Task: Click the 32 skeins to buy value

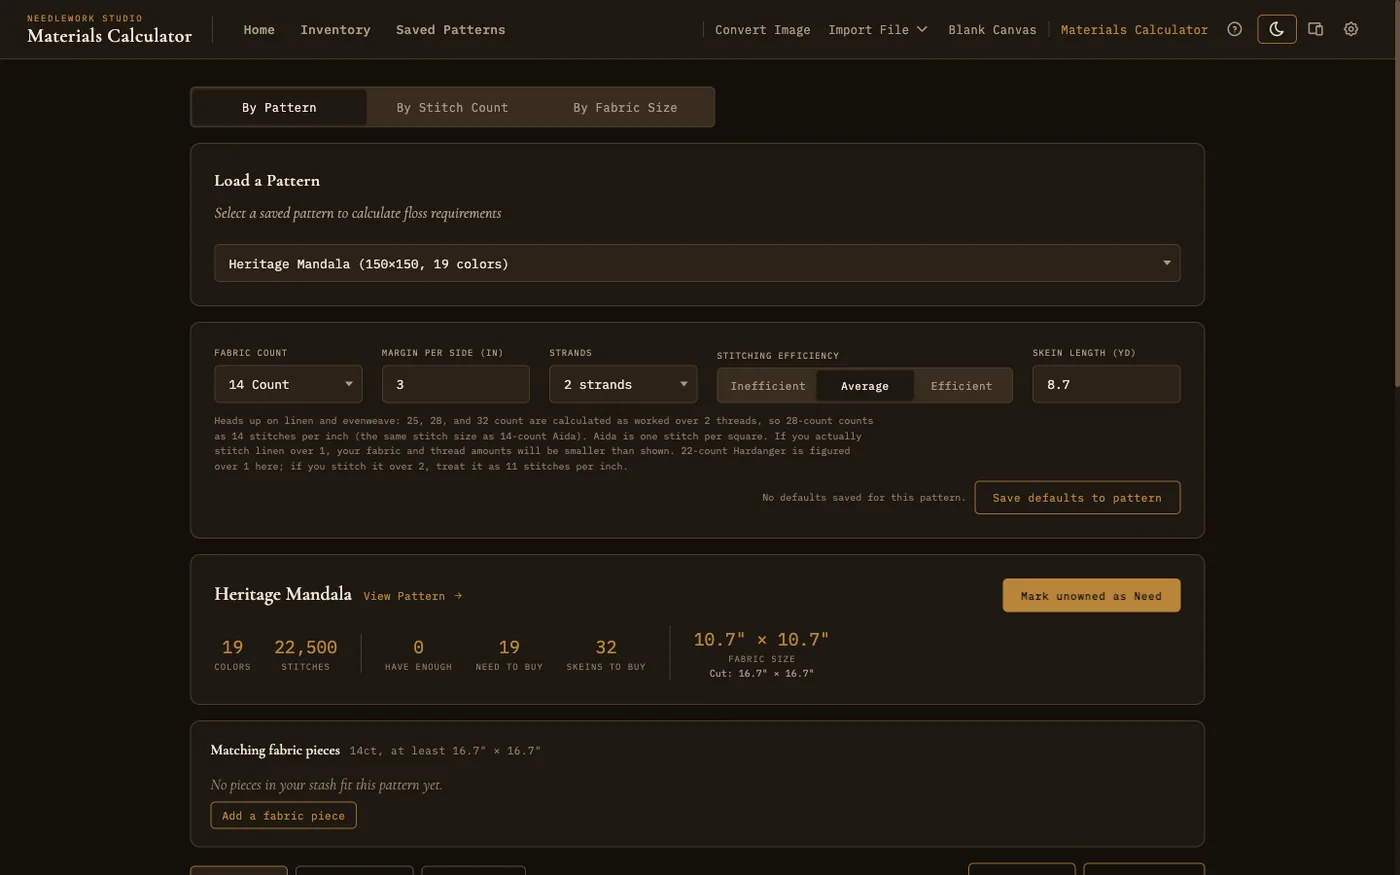Action: (606, 647)
